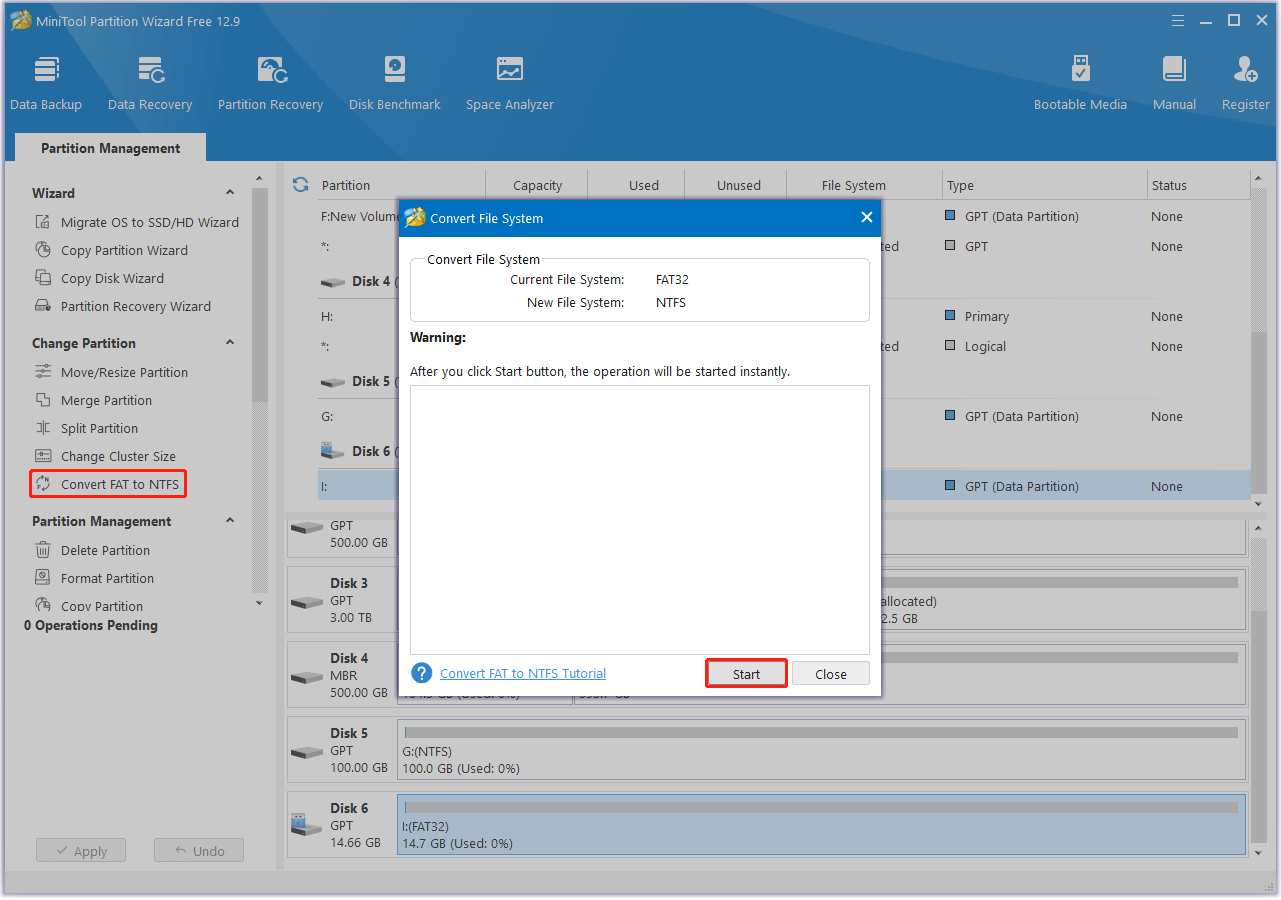Open the Space Analyzer tool
The image size is (1281, 900).
point(510,82)
